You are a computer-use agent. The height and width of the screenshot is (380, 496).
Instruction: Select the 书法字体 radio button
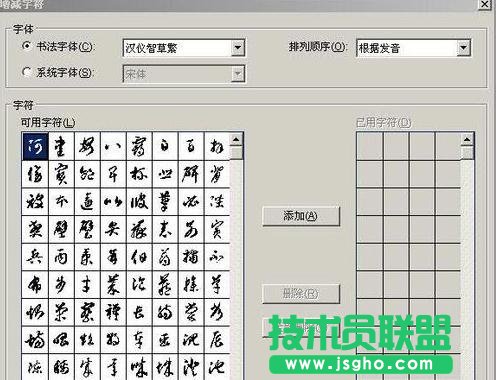[x=27, y=46]
